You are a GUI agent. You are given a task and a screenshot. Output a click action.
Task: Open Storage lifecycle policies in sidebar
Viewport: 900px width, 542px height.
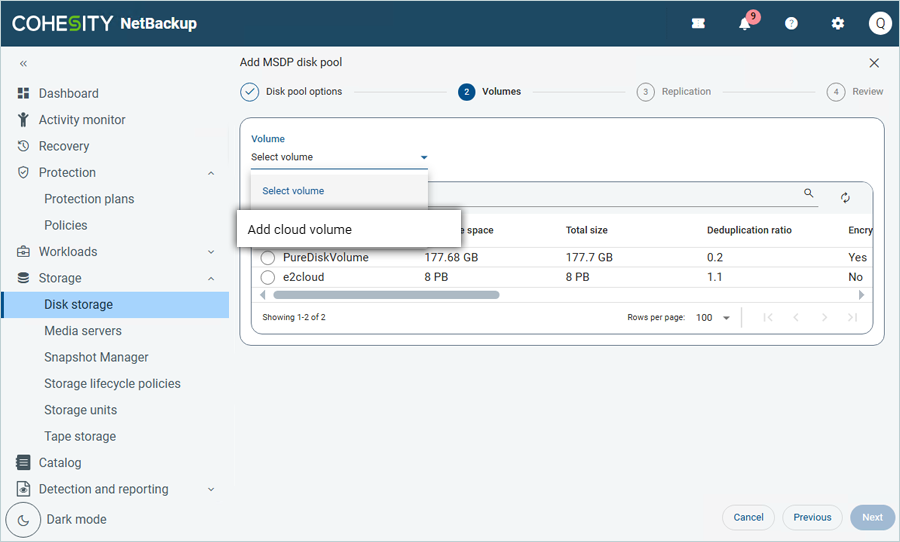(x=112, y=384)
